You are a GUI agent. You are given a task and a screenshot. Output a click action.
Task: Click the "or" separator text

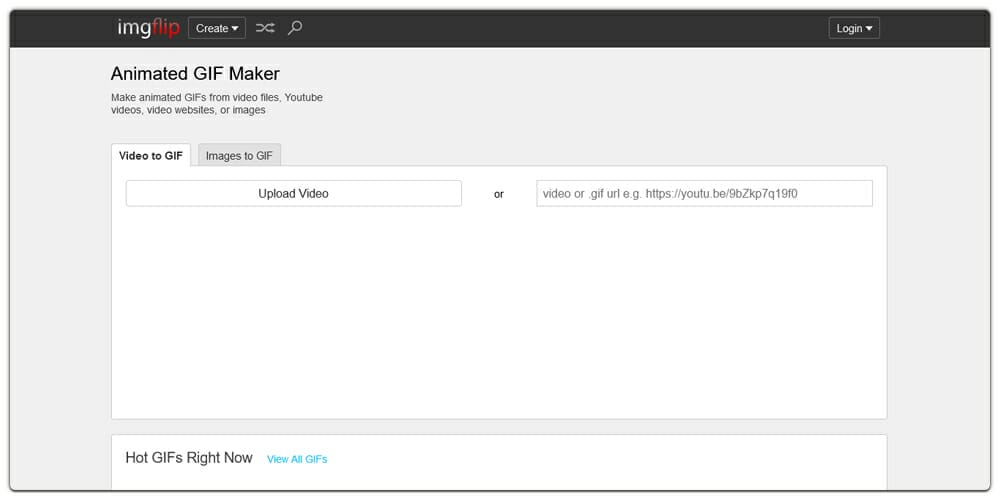499,194
